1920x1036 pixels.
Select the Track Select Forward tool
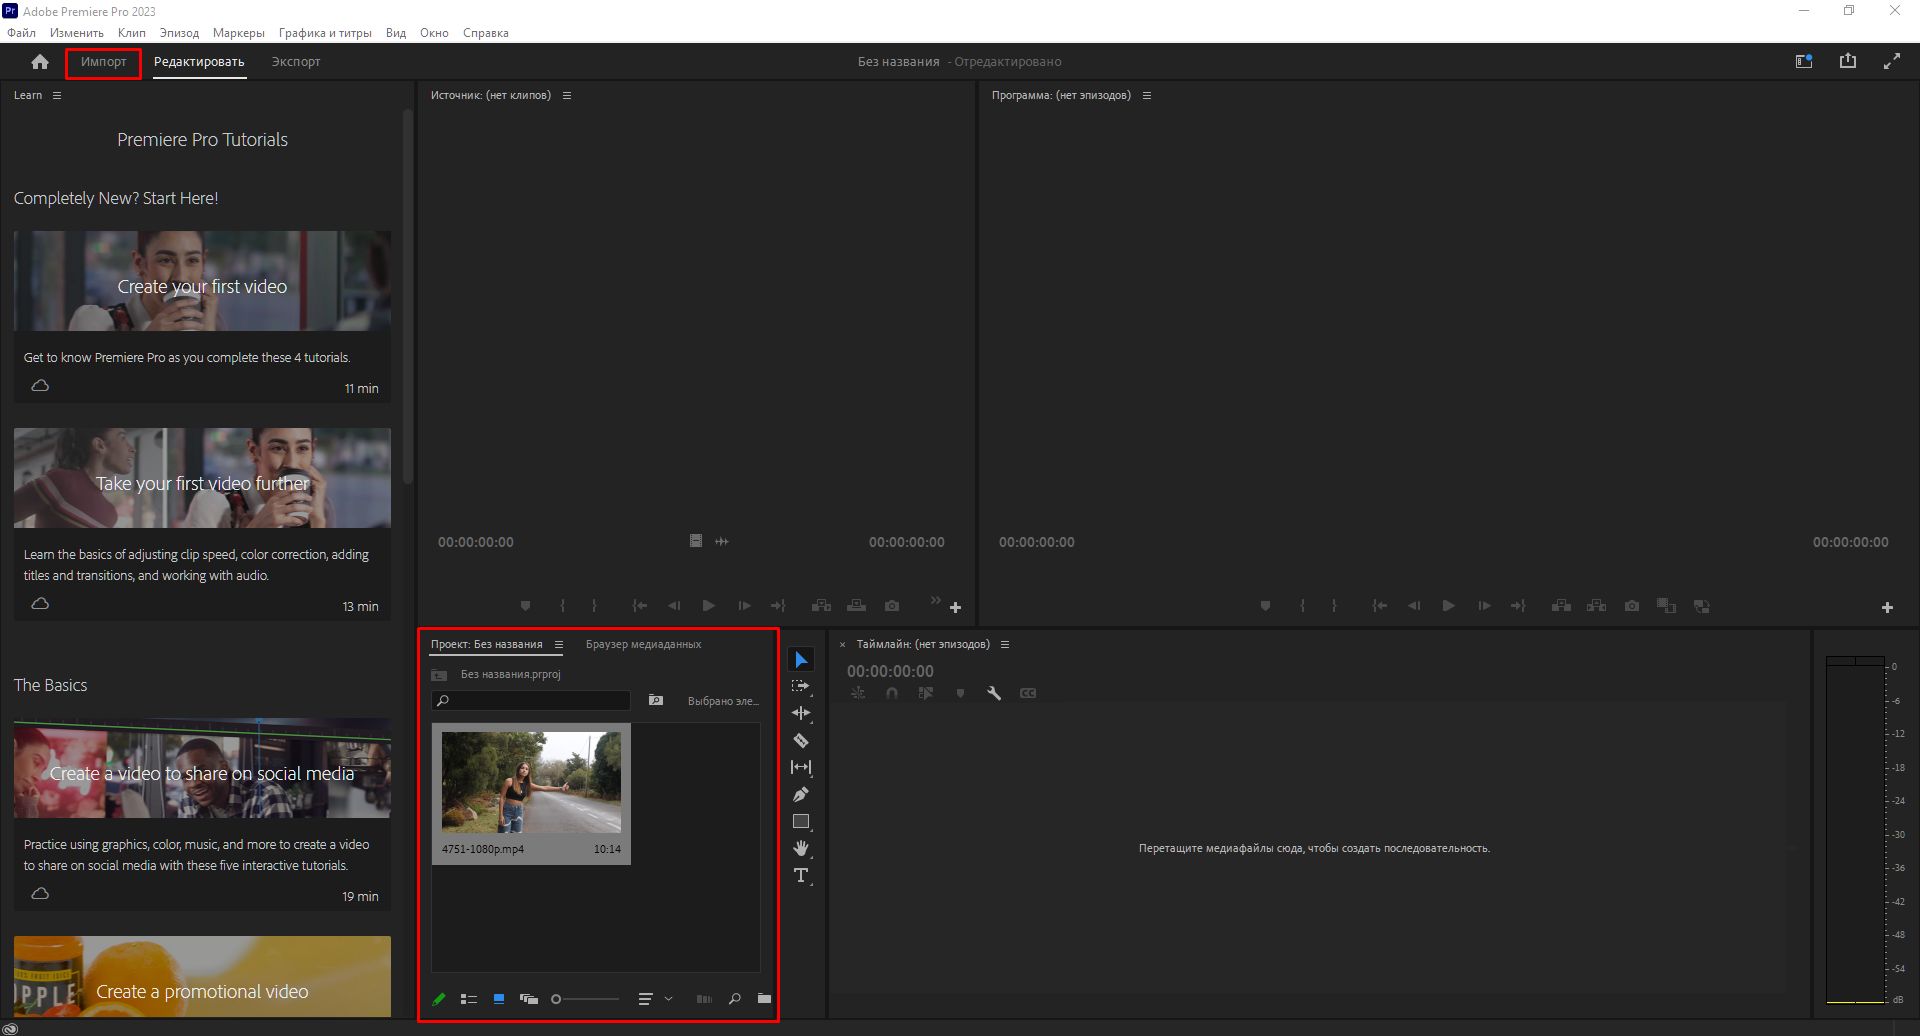tap(801, 687)
